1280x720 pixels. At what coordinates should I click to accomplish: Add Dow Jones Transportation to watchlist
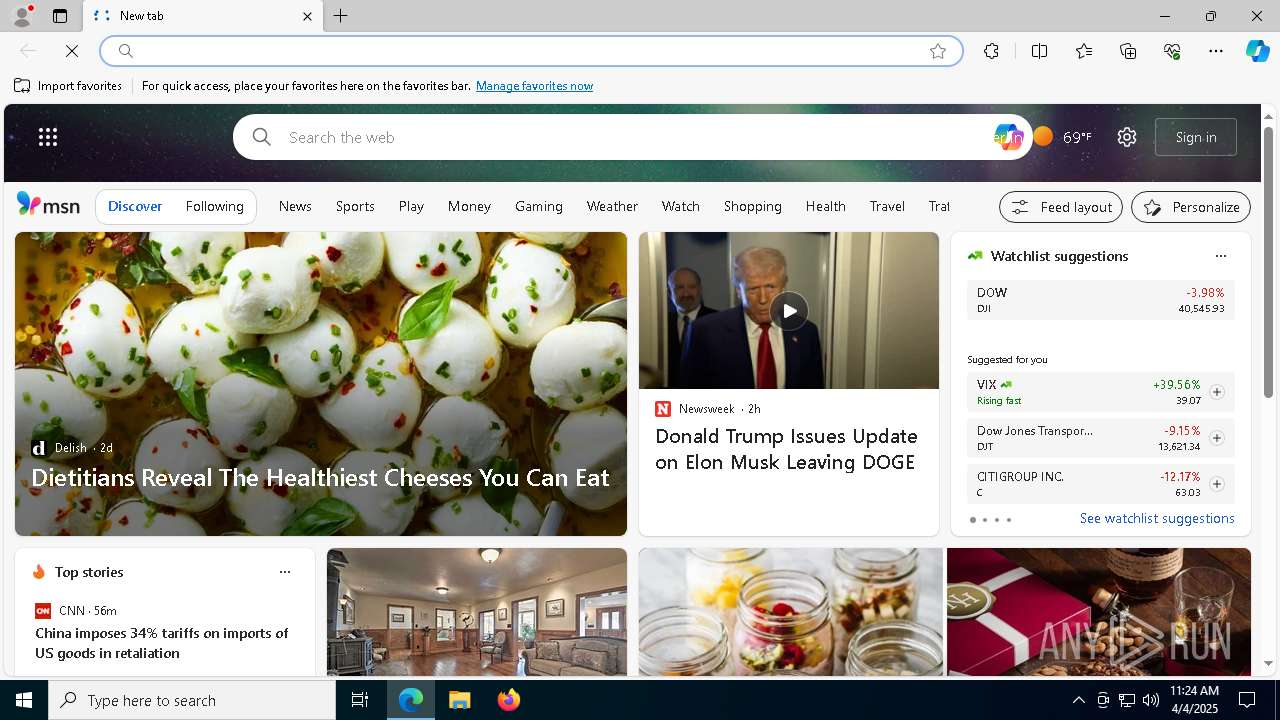[1216, 438]
